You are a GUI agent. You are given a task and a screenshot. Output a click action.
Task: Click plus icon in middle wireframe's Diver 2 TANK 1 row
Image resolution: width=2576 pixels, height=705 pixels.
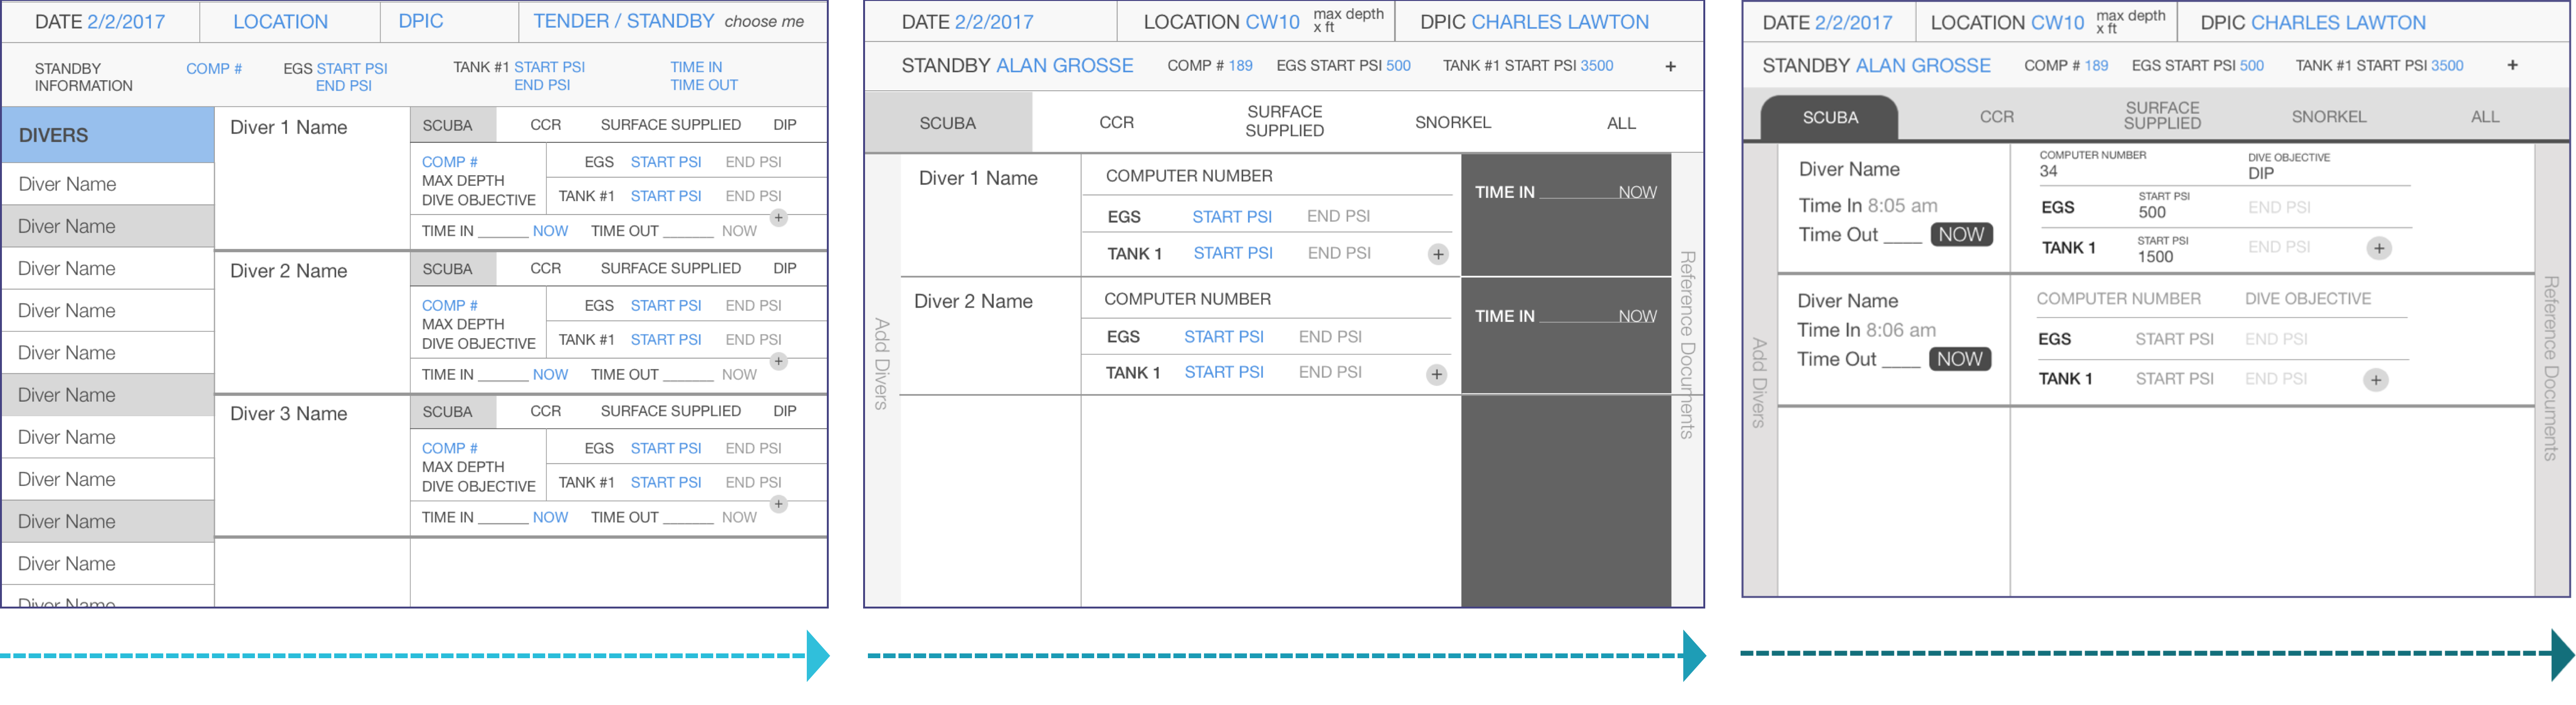(1436, 374)
